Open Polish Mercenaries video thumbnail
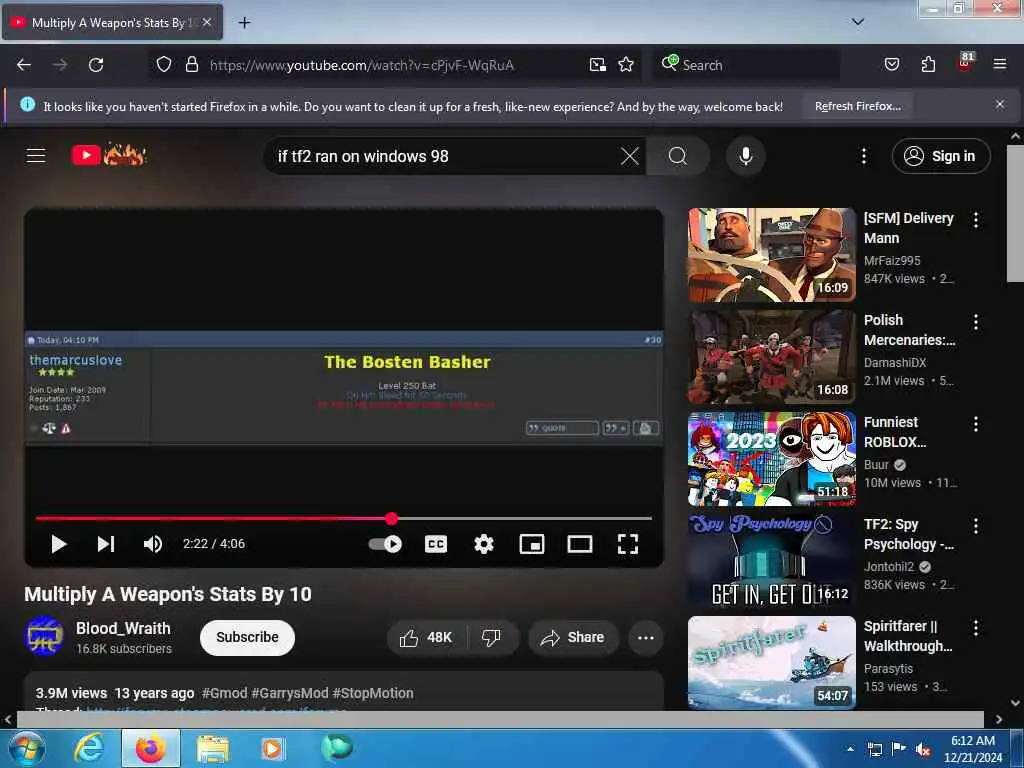Screen dimensions: 1024x768 click(771, 357)
